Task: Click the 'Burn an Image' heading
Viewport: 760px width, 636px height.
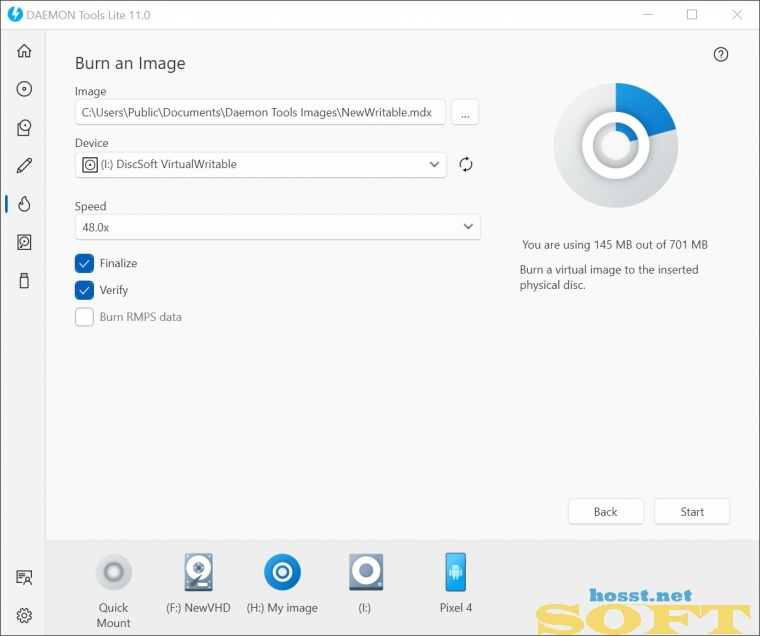Action: pyautogui.click(x=130, y=64)
